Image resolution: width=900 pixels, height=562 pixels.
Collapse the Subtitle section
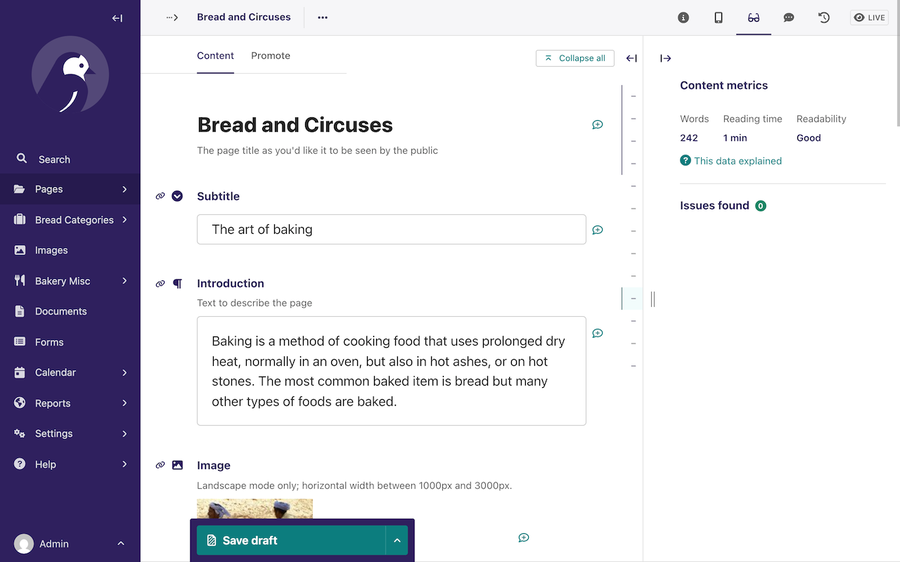(x=177, y=196)
